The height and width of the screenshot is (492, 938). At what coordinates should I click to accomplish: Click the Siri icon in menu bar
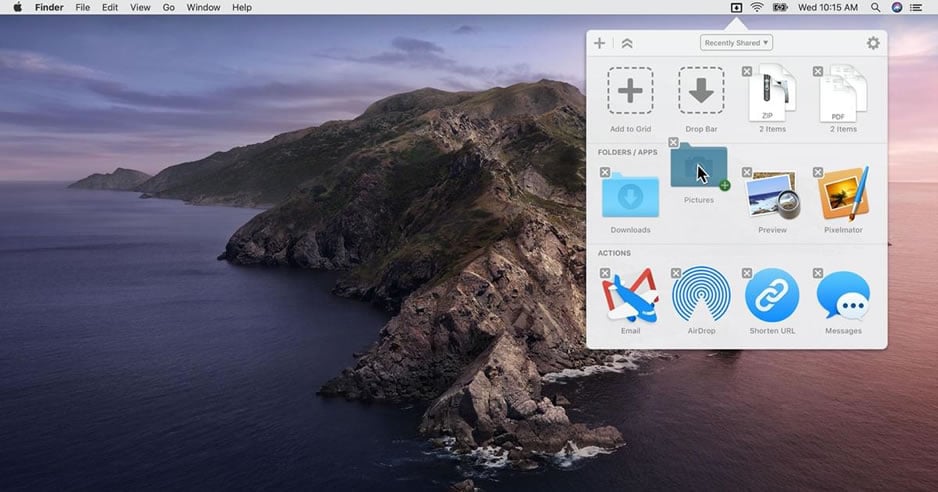pos(896,7)
